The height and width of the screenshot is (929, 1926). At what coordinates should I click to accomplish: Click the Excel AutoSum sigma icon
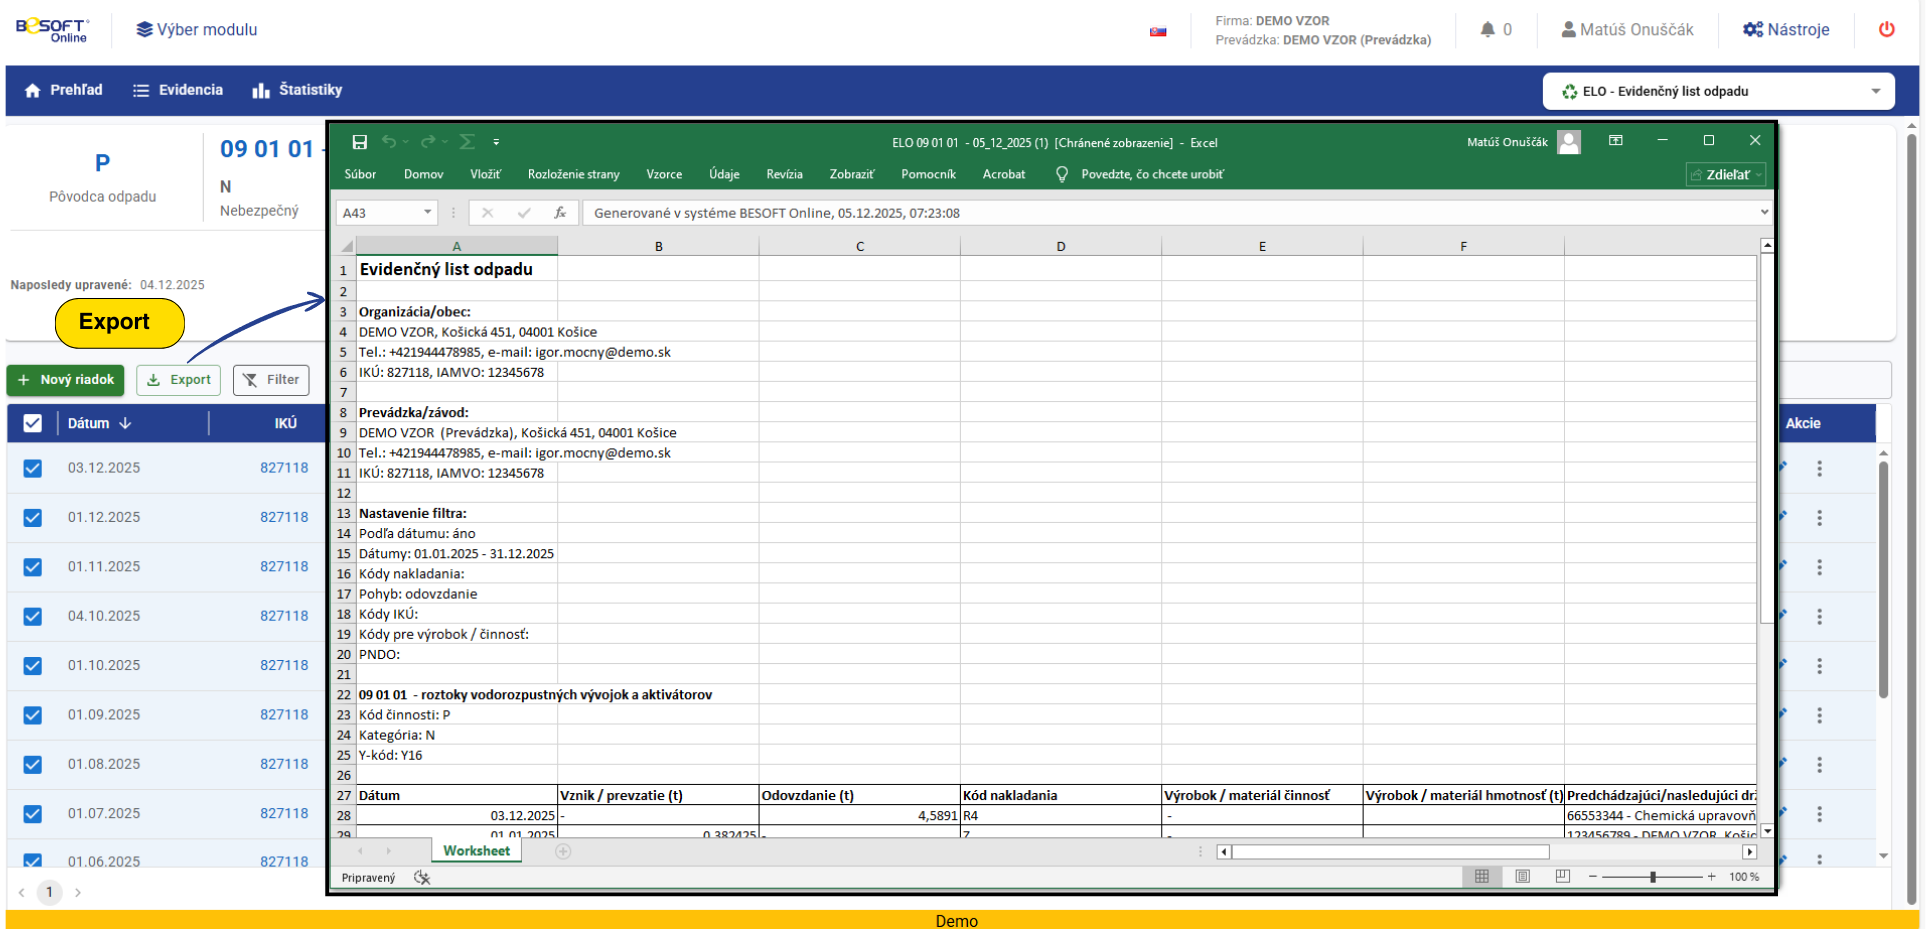(466, 142)
